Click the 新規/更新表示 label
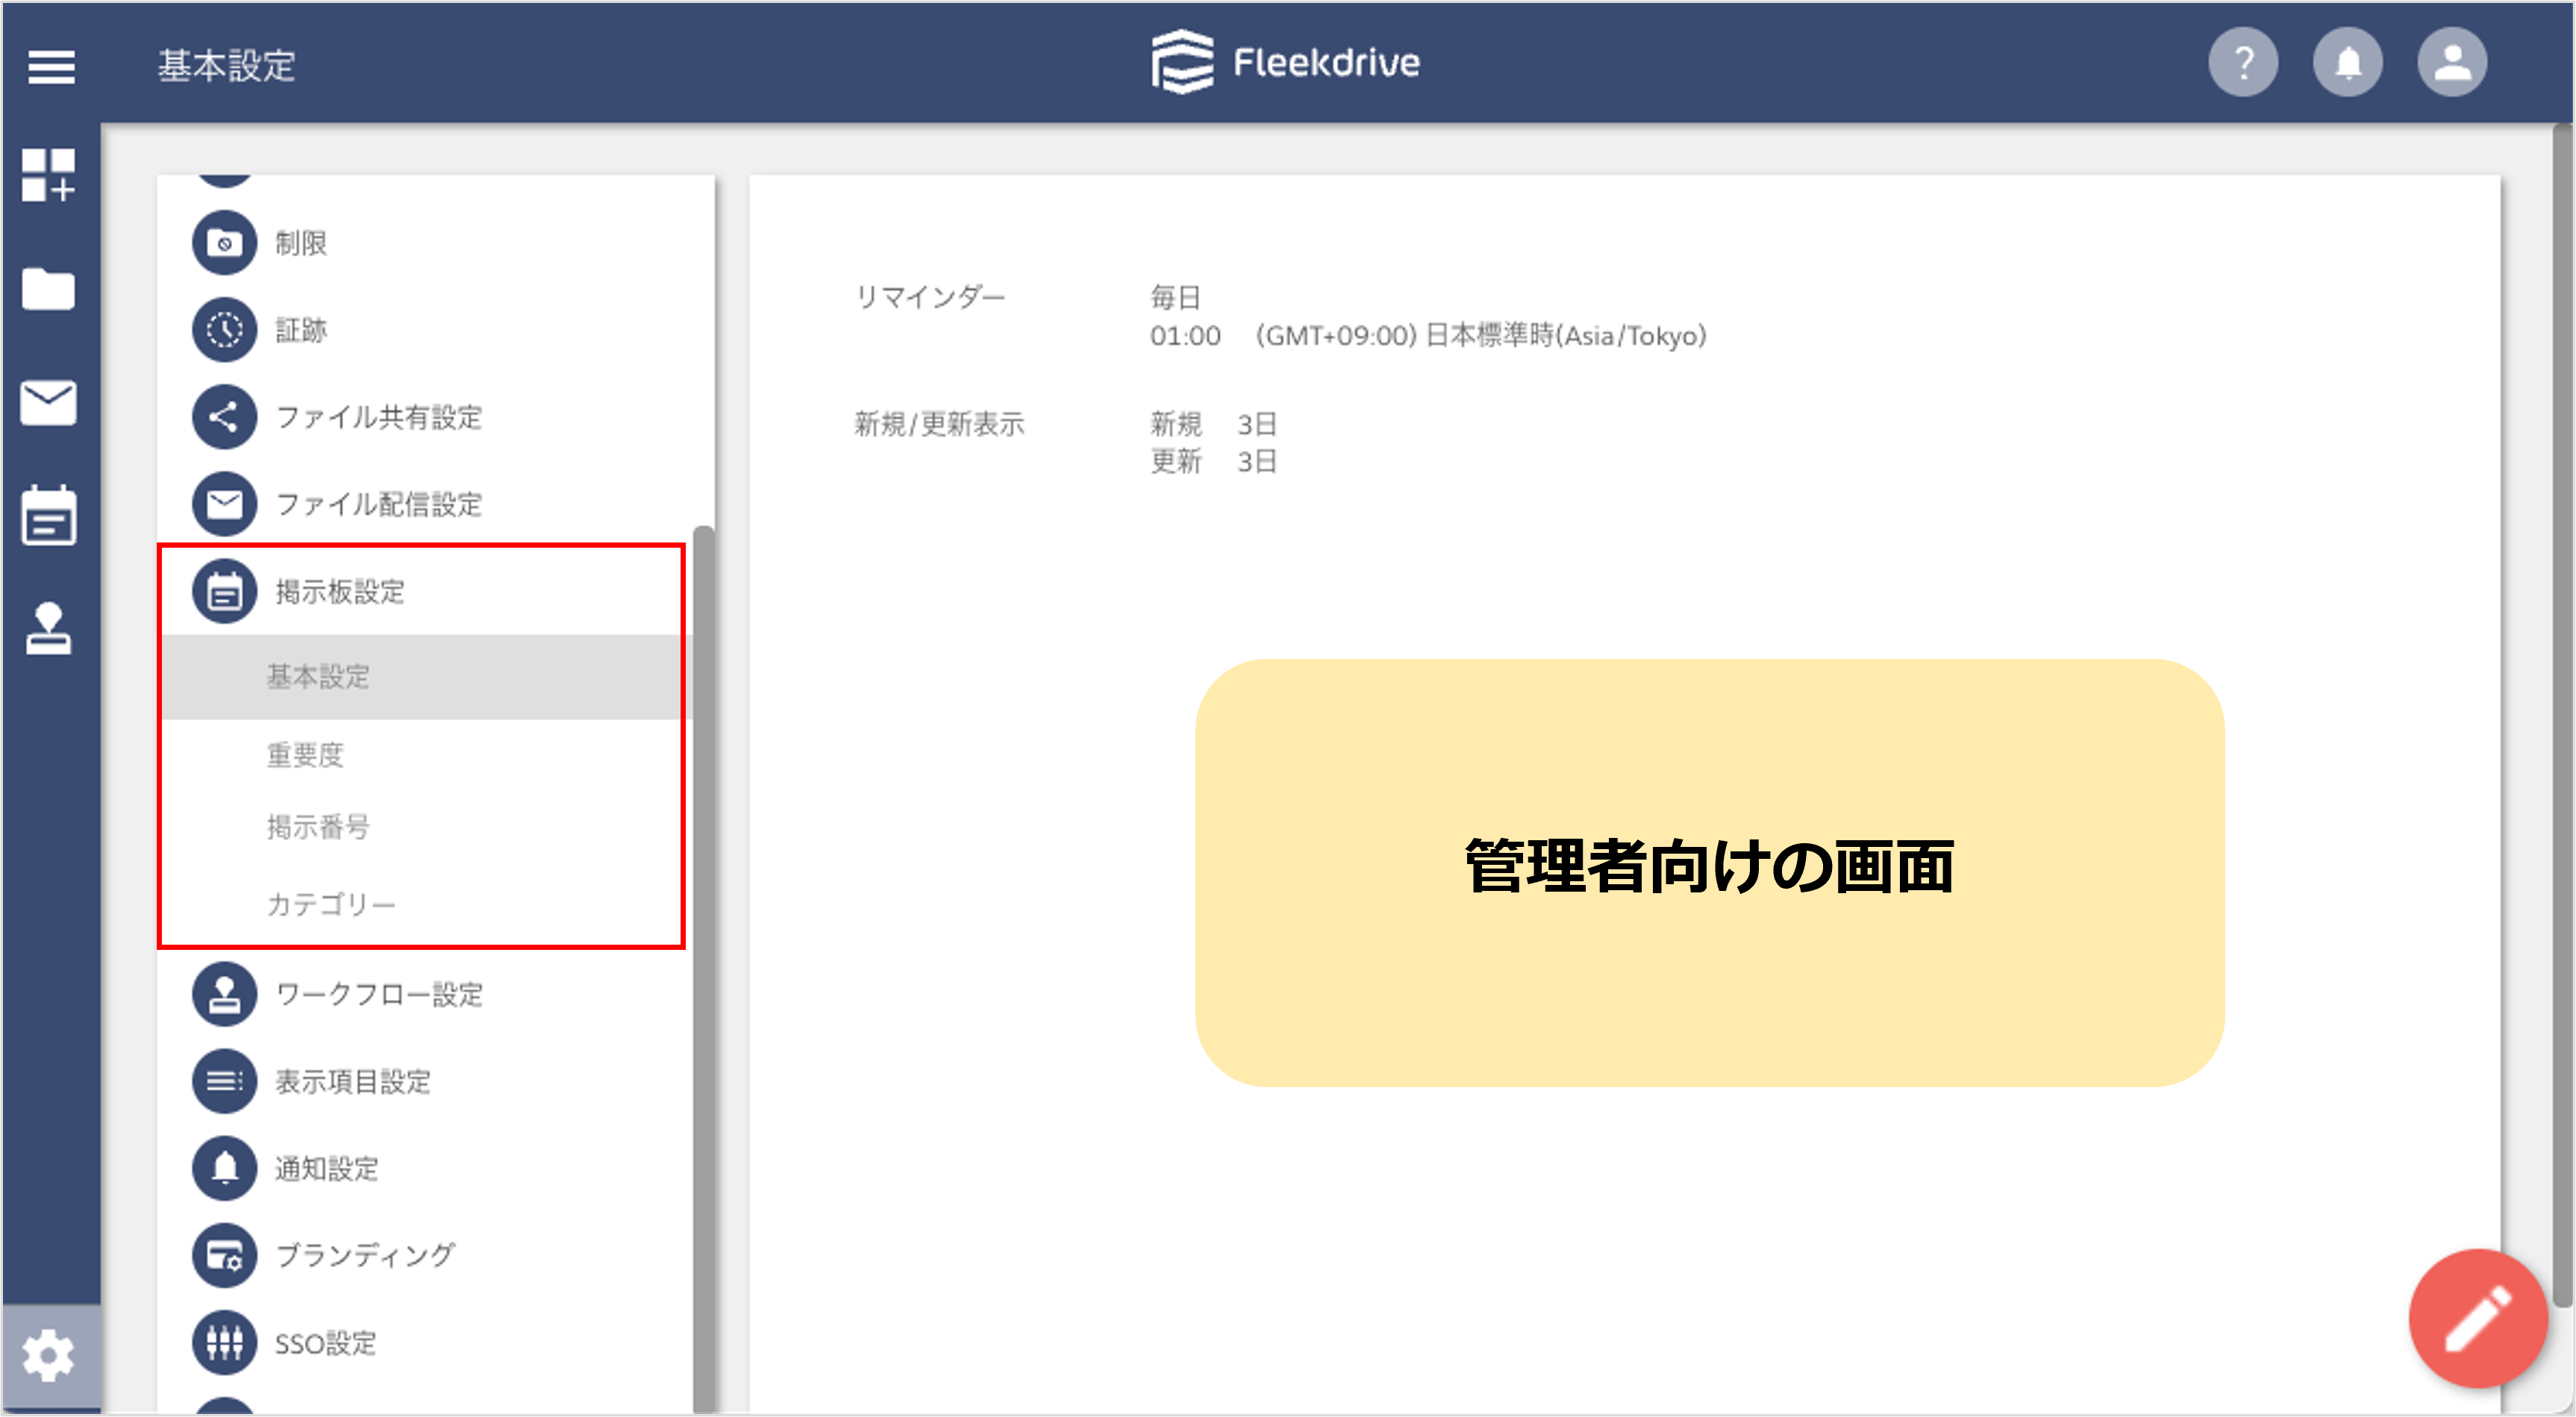Viewport: 2576px width, 1417px height. click(939, 424)
